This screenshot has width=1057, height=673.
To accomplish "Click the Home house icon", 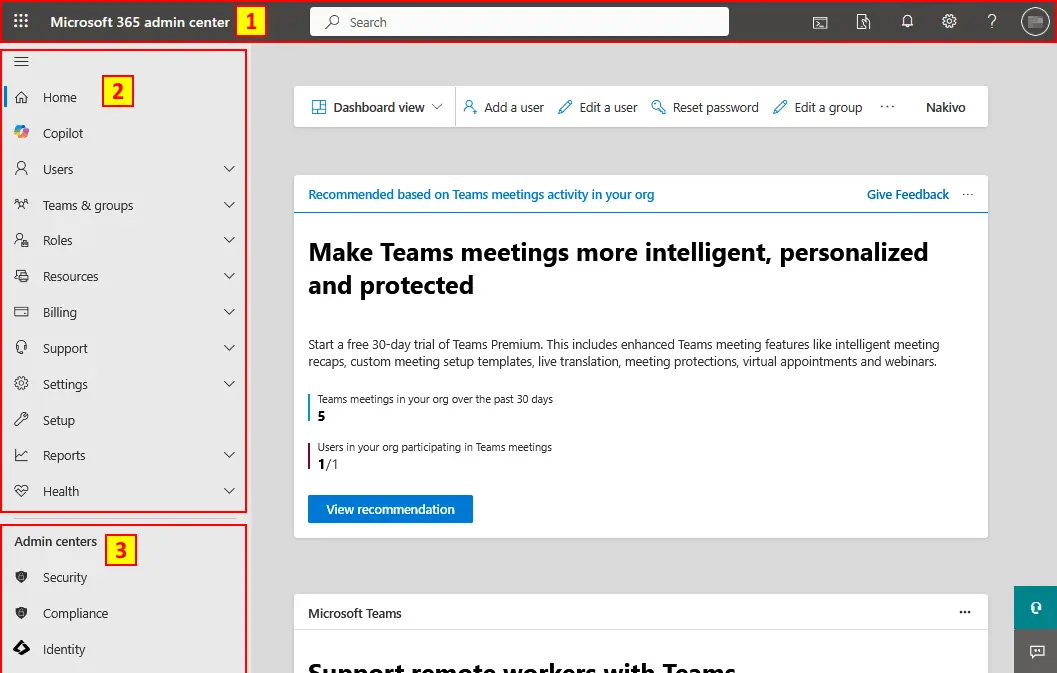I will tap(22, 97).
